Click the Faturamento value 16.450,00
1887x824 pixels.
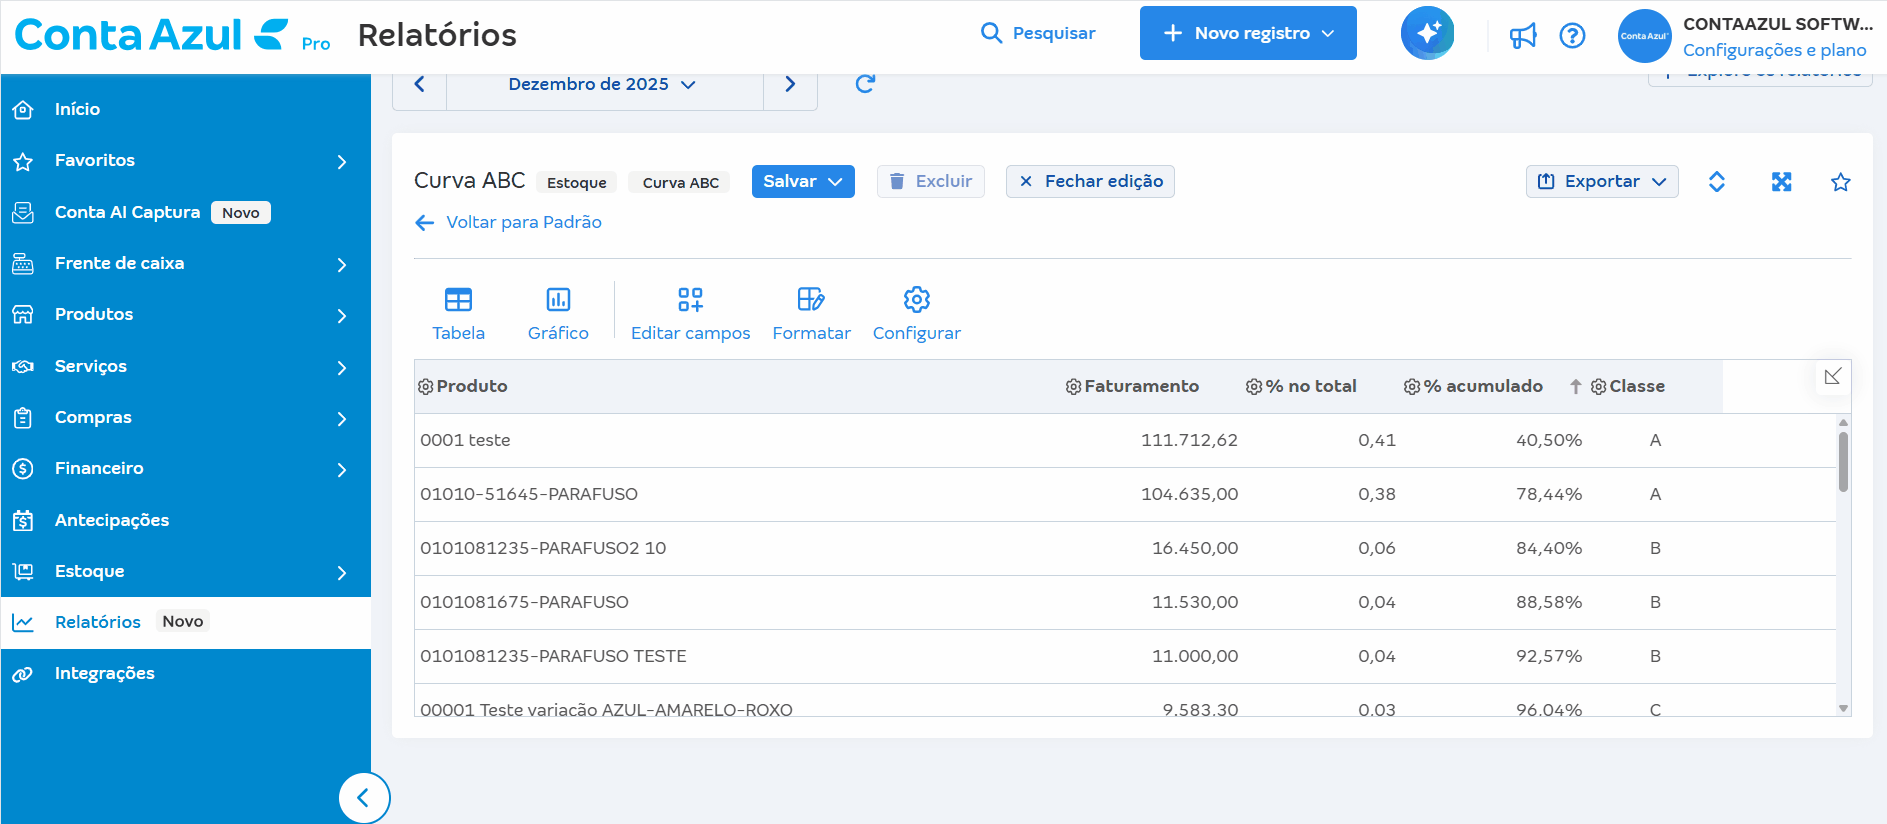coord(1195,549)
